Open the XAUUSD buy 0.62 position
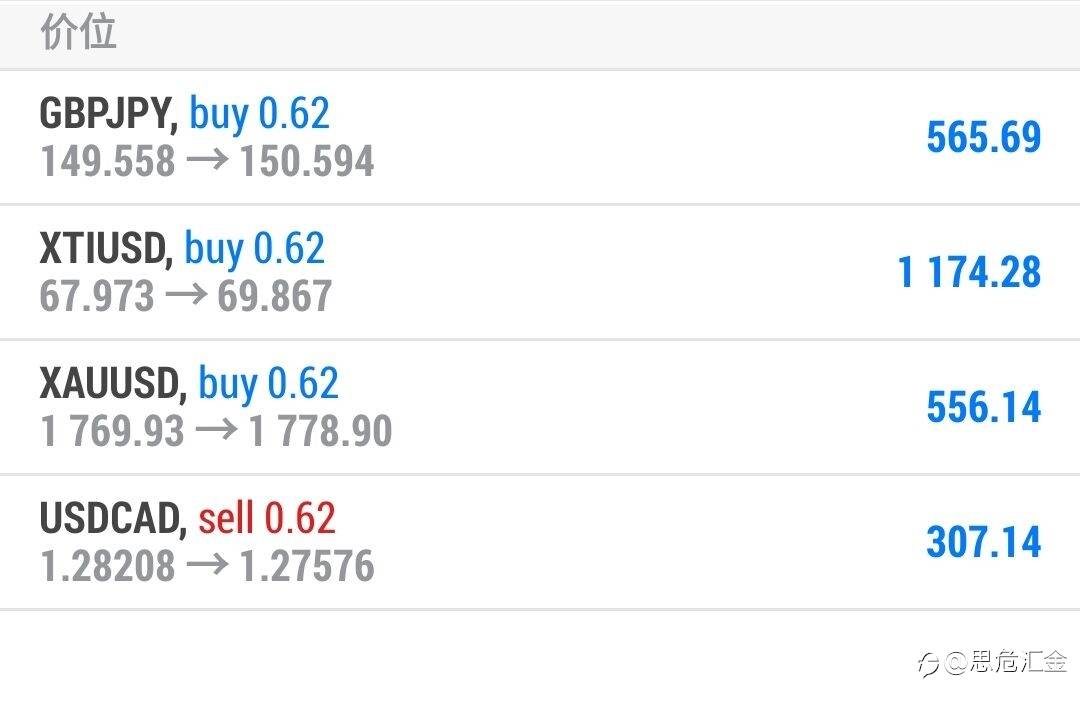This screenshot has width=1080, height=707. coord(540,407)
